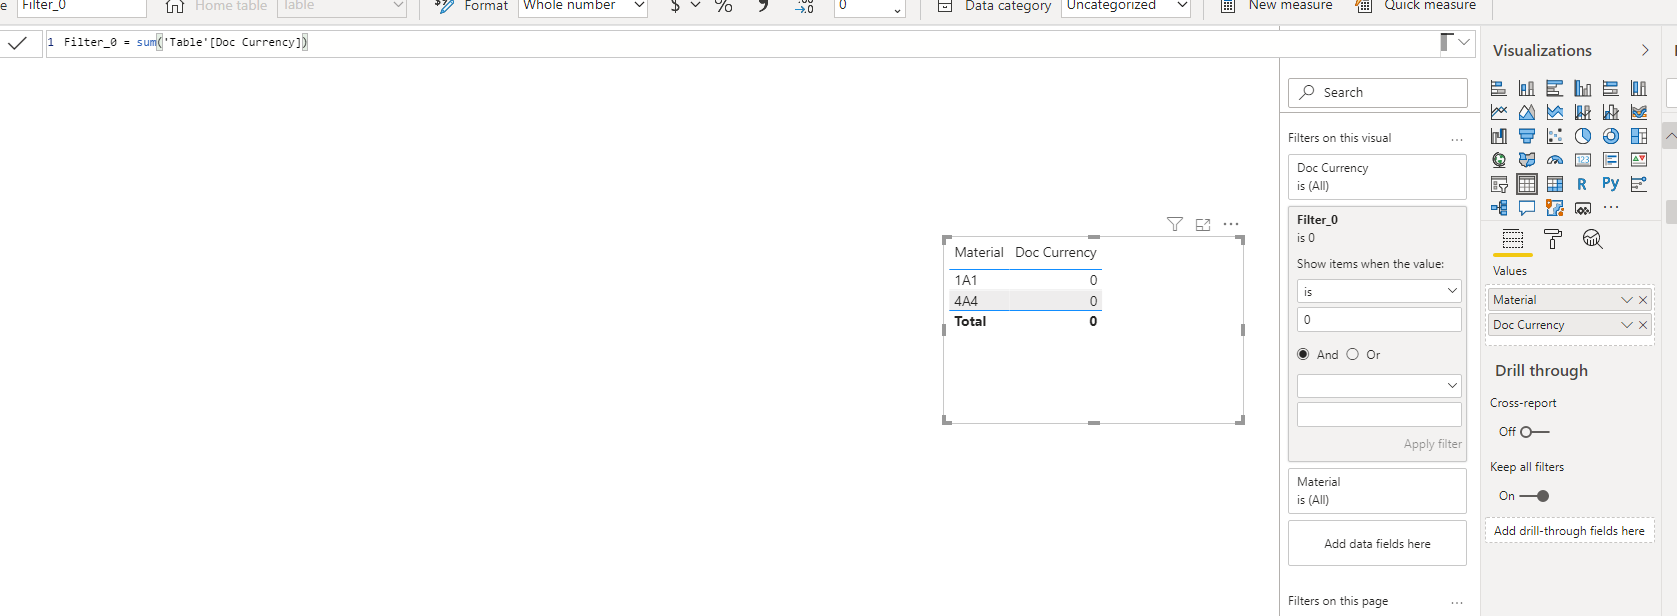Click the filter icon above the table visual
Viewport: 1677px width, 616px height.
(x=1175, y=224)
